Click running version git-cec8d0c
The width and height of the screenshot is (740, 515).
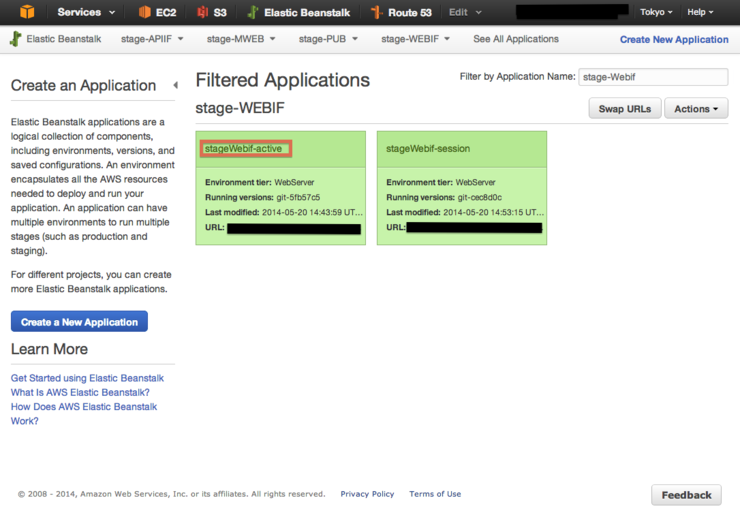pyautogui.click(x=479, y=197)
